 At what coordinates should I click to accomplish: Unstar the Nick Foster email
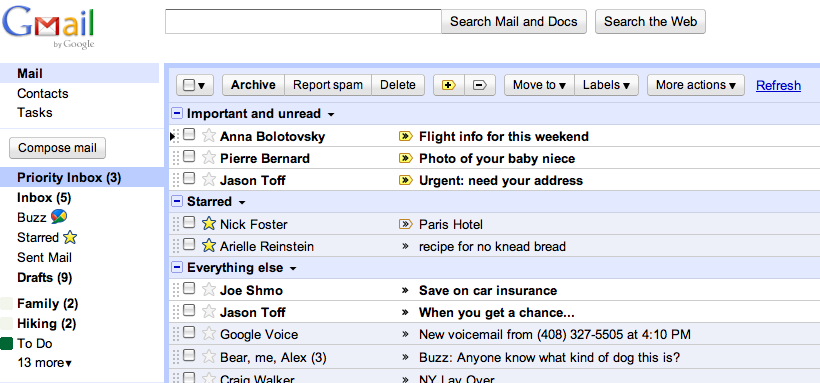coord(209,224)
